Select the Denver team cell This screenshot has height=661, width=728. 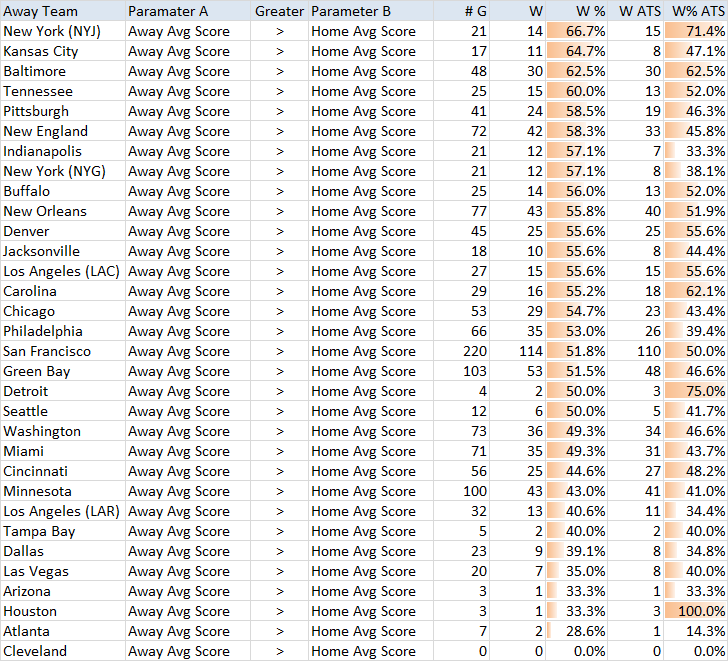coord(63,231)
